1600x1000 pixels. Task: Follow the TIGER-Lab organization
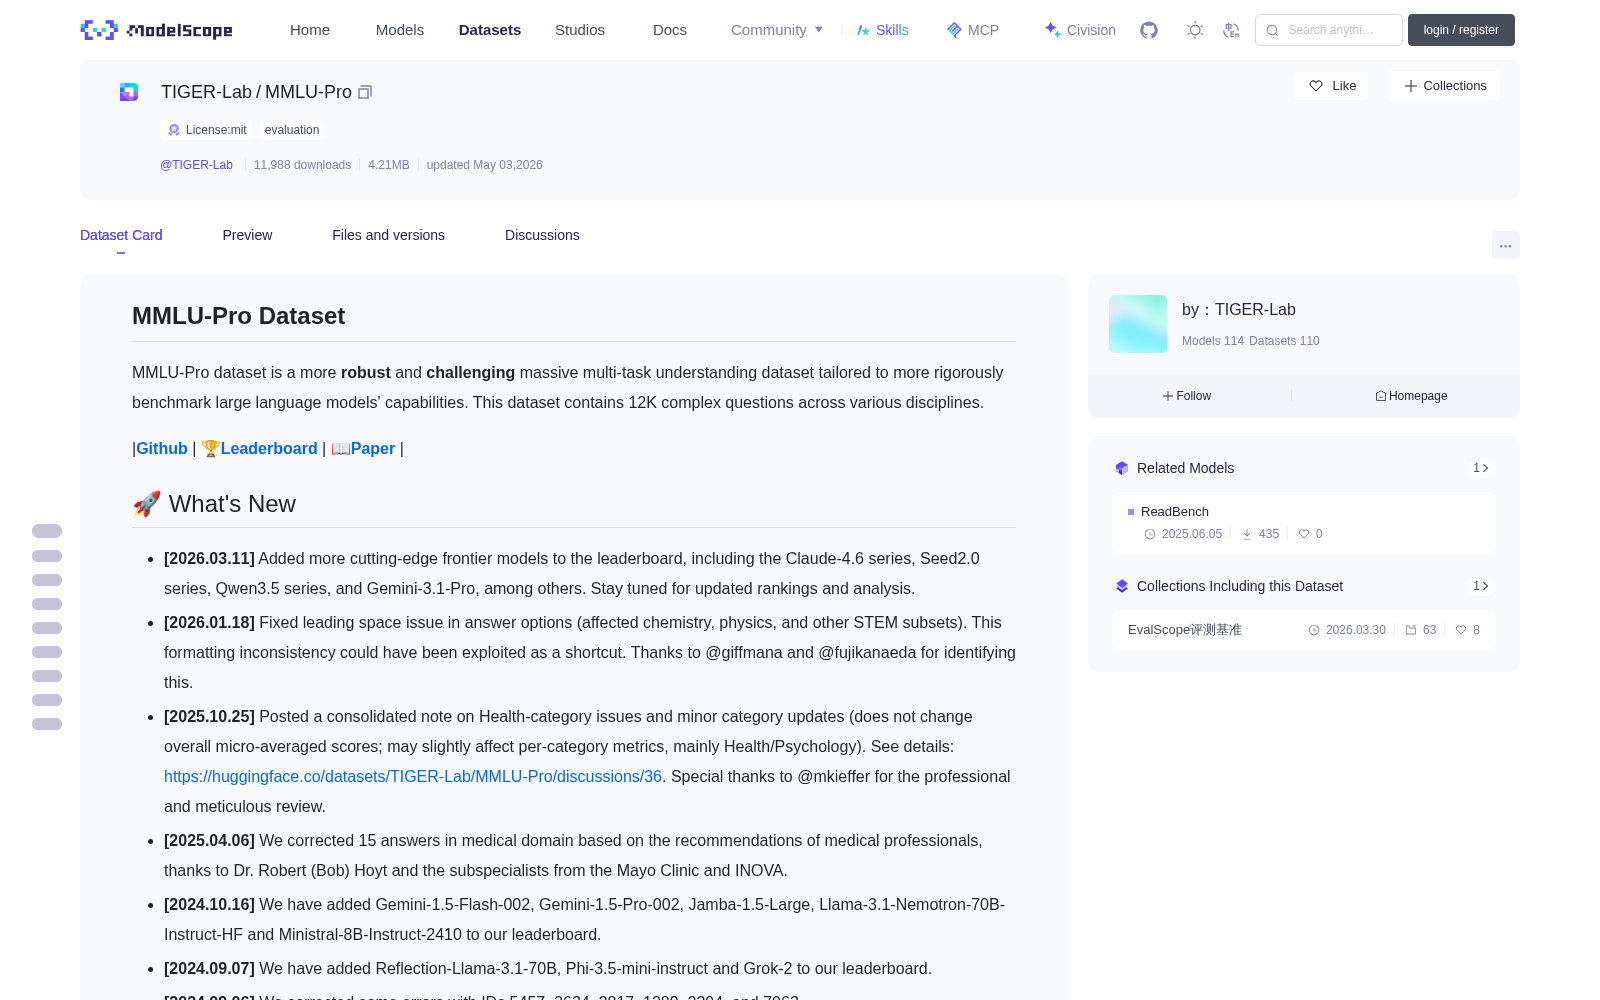pos(1187,396)
